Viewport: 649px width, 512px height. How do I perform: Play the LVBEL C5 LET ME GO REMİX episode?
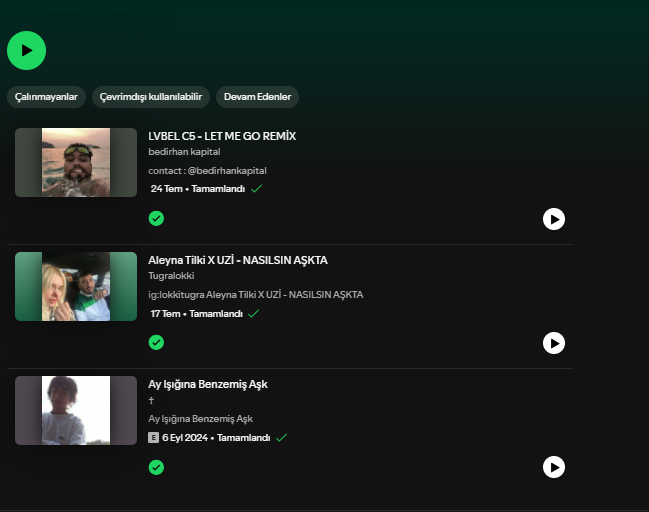pos(554,219)
